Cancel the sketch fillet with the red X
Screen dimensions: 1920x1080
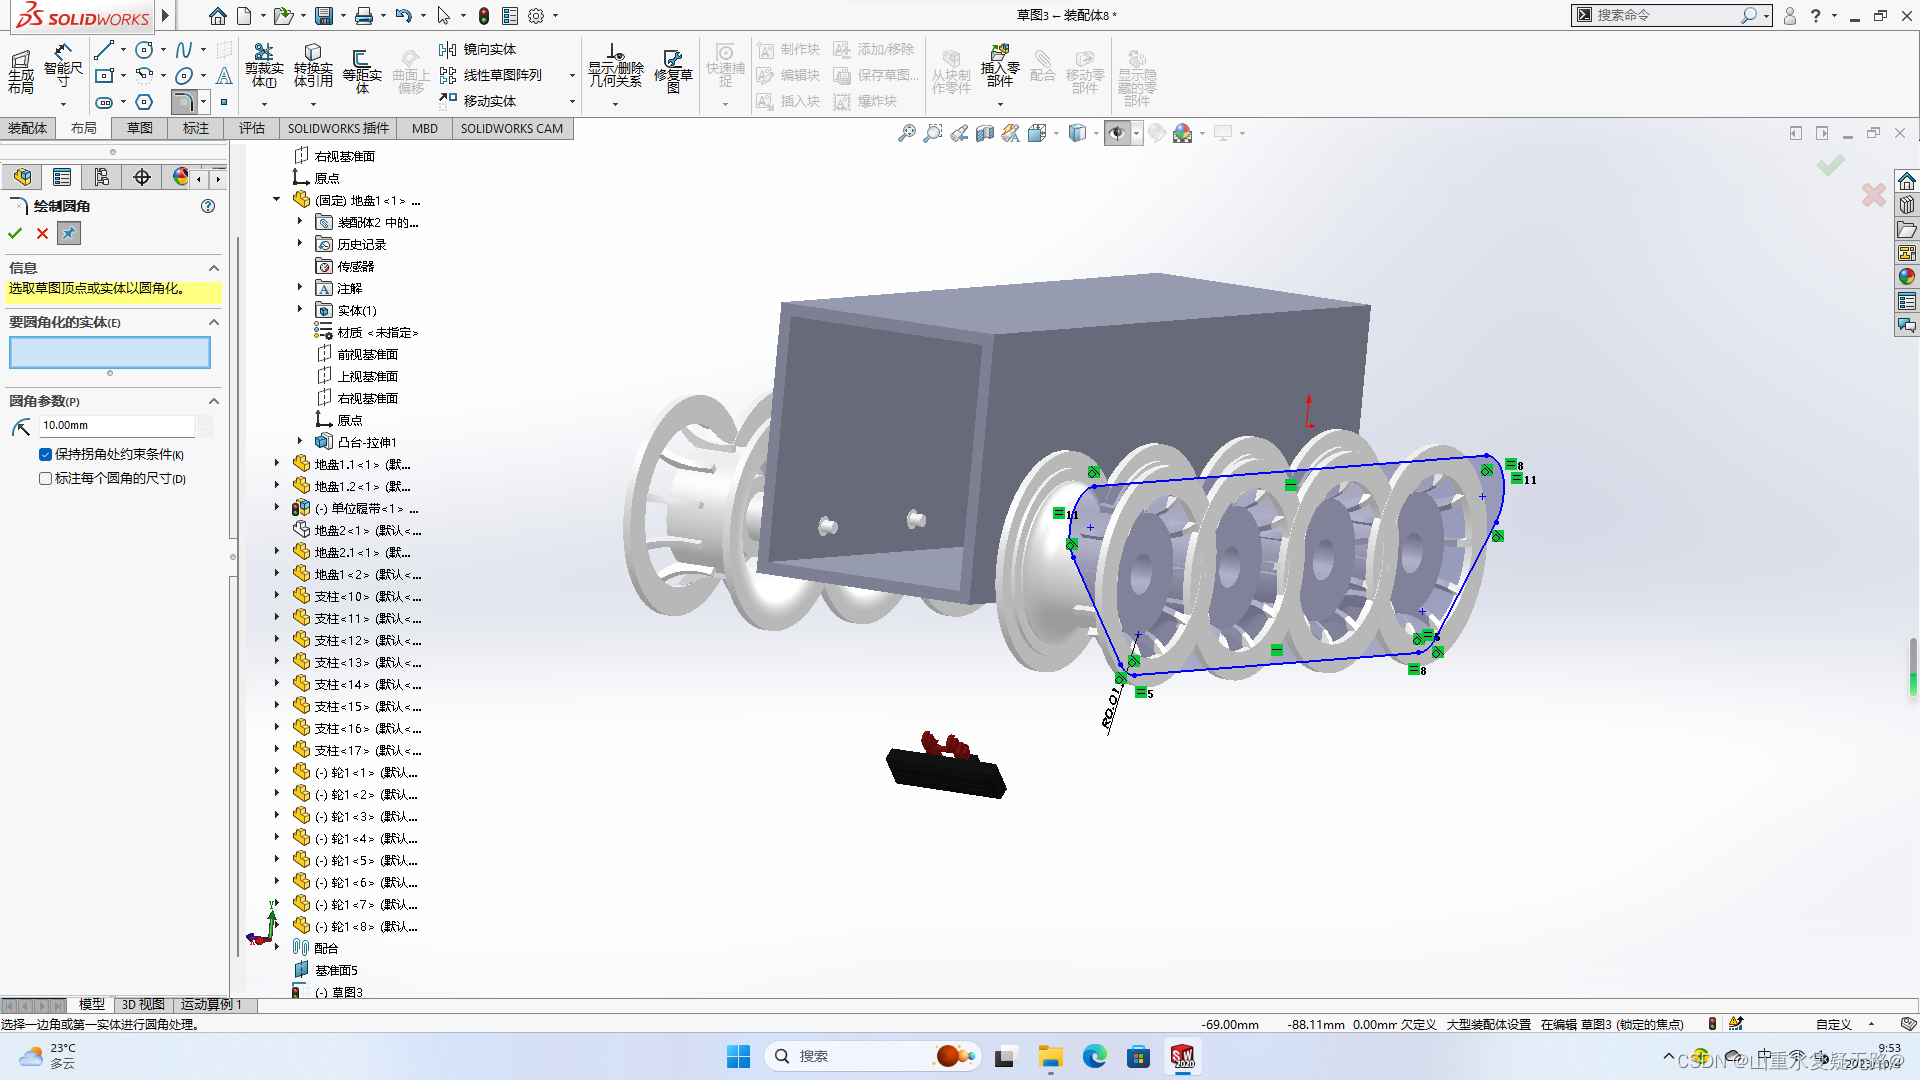point(42,233)
